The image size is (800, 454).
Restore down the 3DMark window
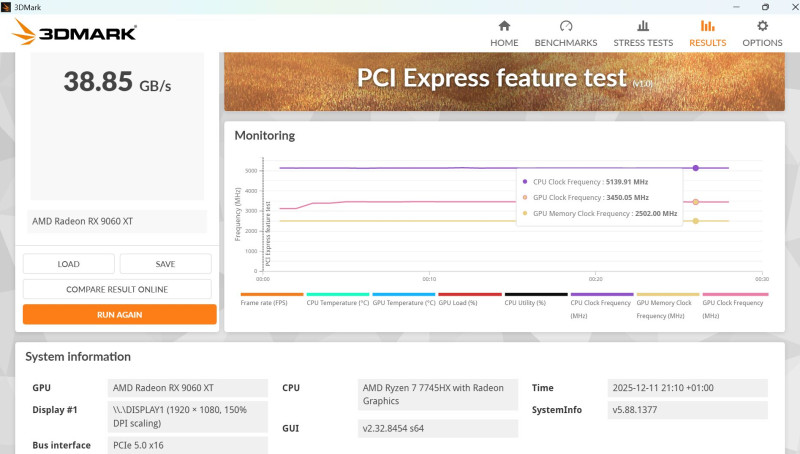[x=765, y=7]
